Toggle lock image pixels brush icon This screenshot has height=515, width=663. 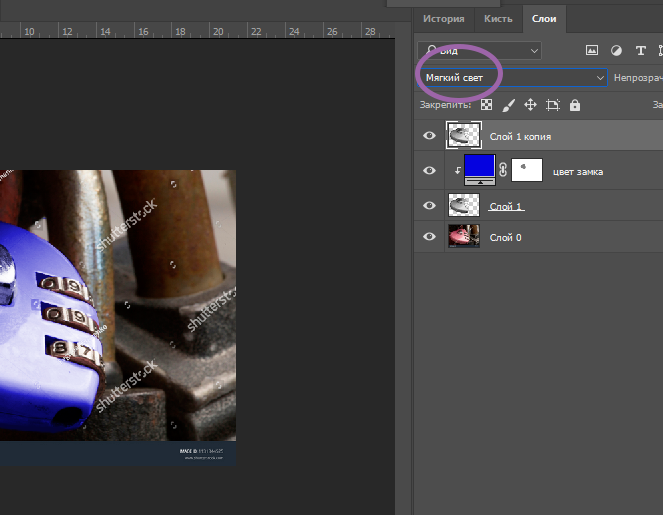coord(508,105)
